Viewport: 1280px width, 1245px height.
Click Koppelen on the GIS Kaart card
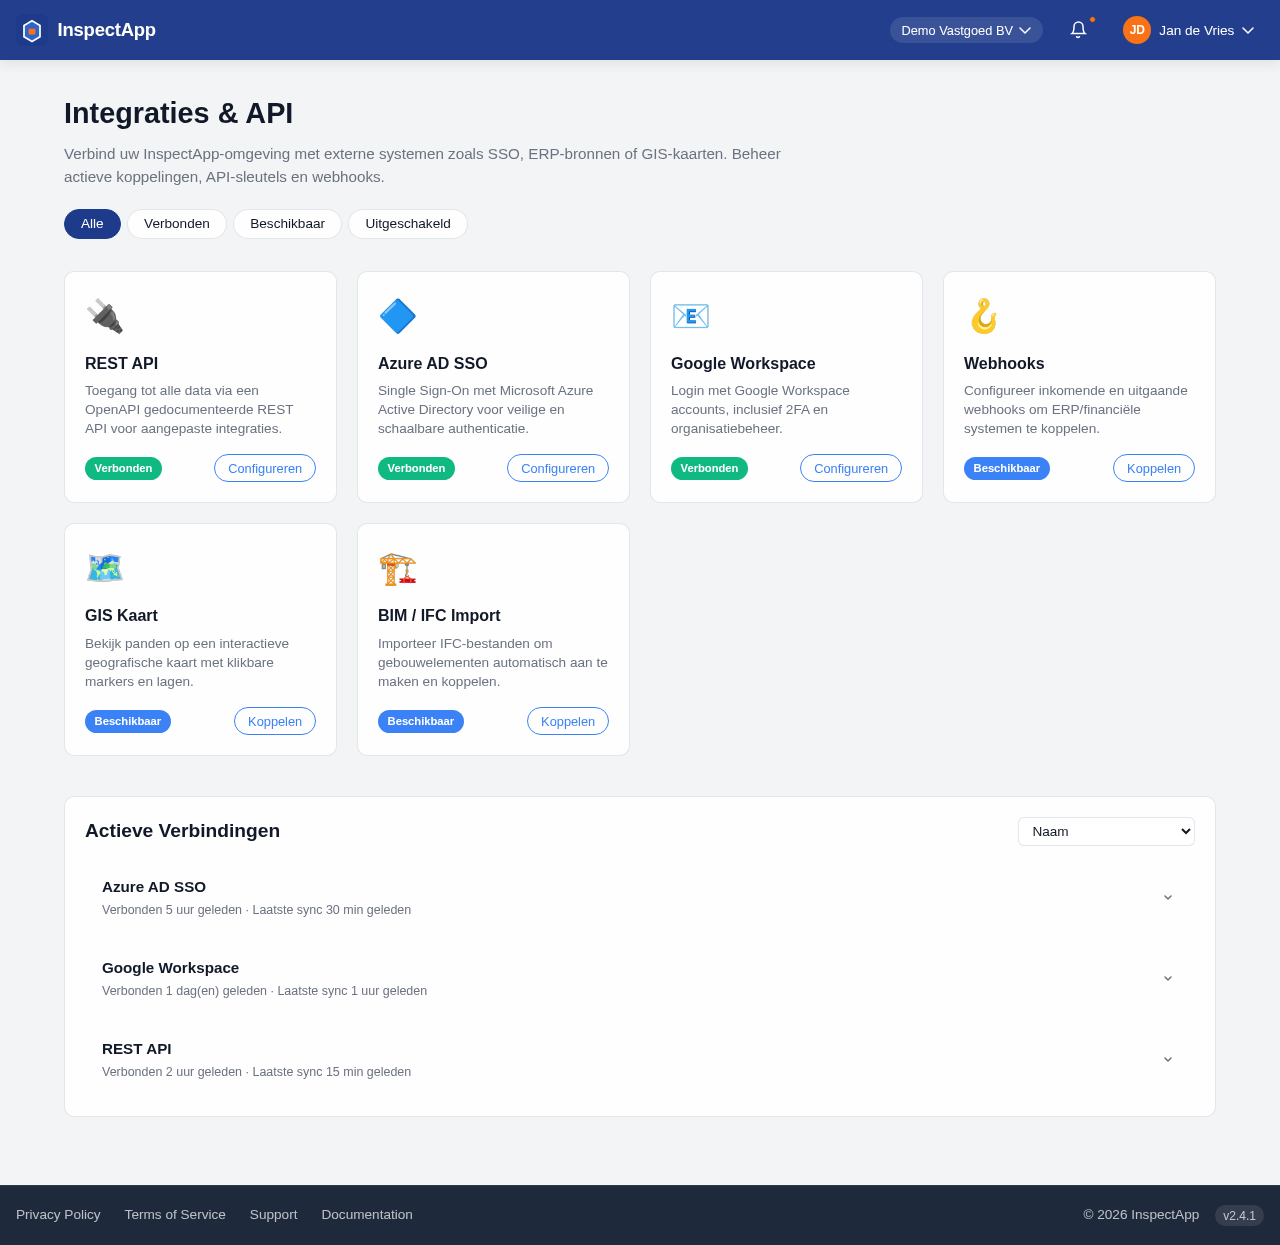tap(275, 721)
